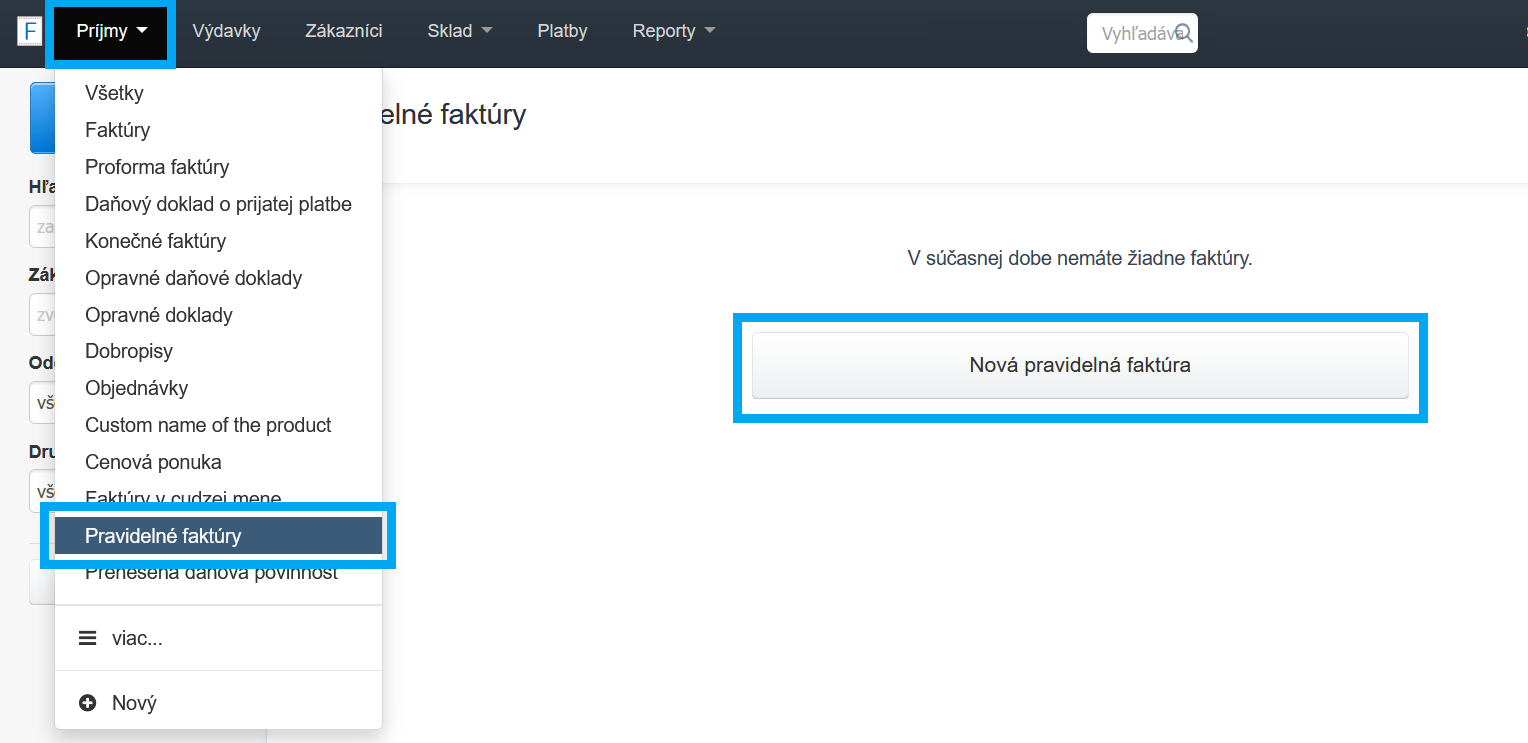This screenshot has height=743, width=1528.
Task: Click the search magnifier icon
Action: tap(1184, 32)
